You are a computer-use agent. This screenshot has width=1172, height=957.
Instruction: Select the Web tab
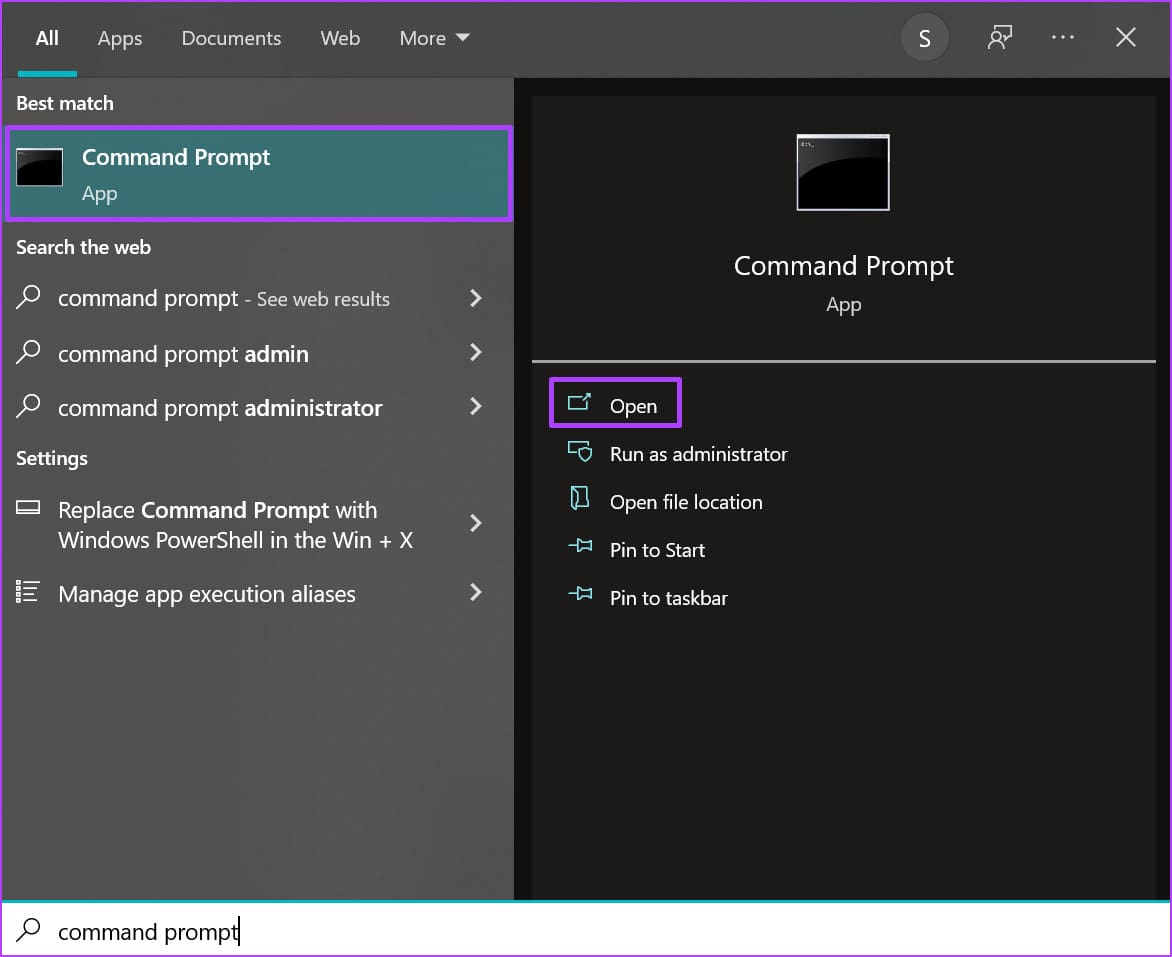click(x=340, y=38)
